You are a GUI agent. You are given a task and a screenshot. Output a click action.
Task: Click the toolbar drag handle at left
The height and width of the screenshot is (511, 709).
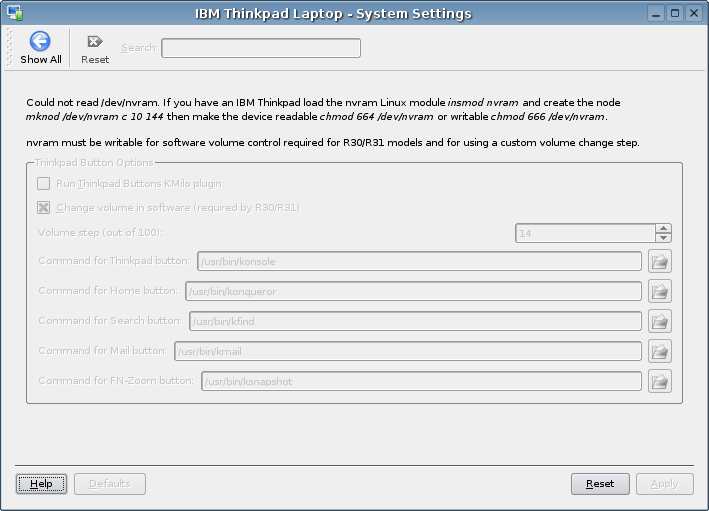10,47
